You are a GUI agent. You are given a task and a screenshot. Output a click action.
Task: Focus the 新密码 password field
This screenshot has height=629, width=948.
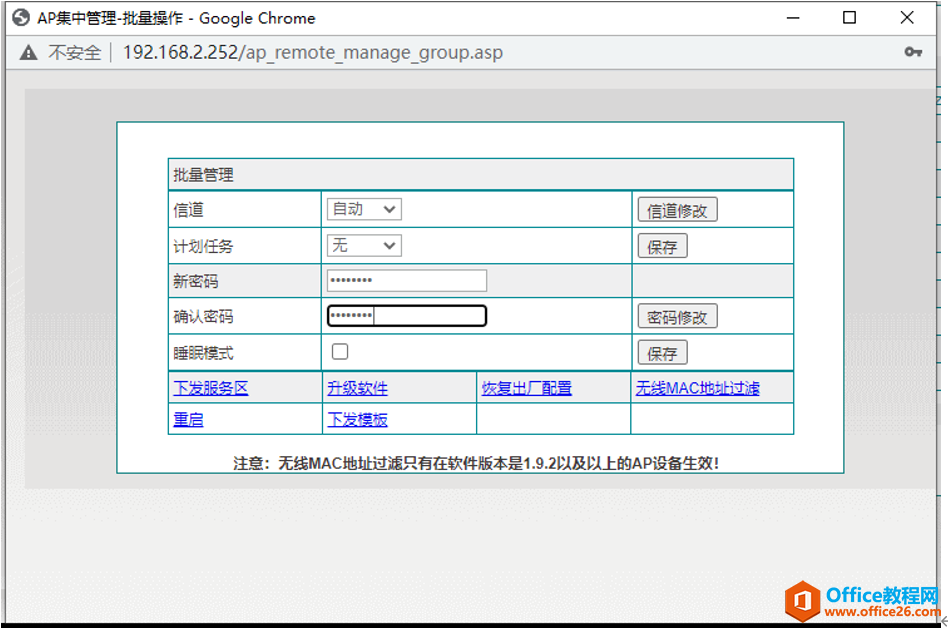(406, 281)
